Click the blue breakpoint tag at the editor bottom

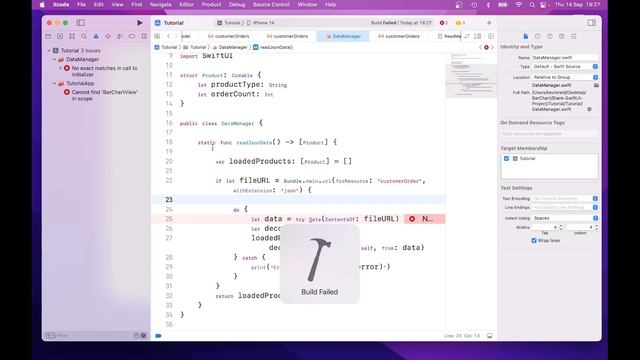coord(158,336)
